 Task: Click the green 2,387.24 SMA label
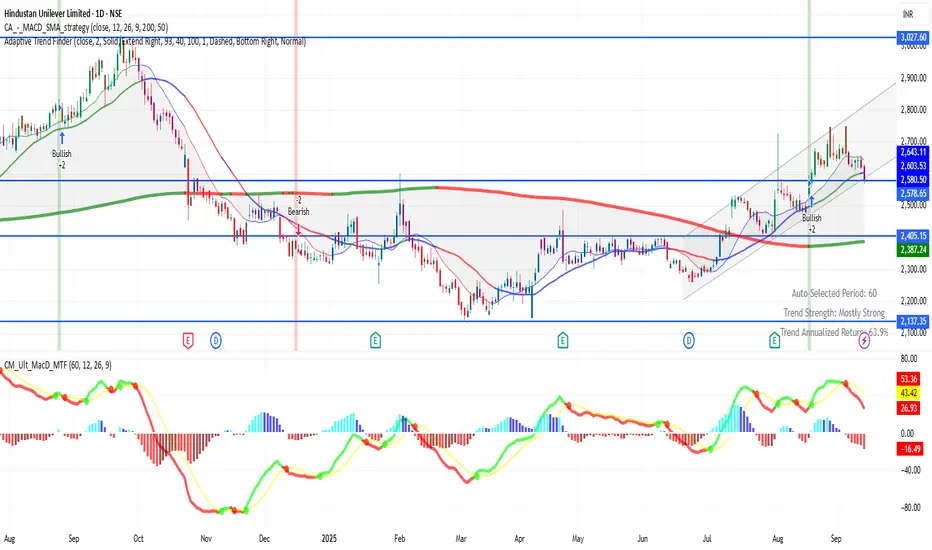tap(913, 250)
